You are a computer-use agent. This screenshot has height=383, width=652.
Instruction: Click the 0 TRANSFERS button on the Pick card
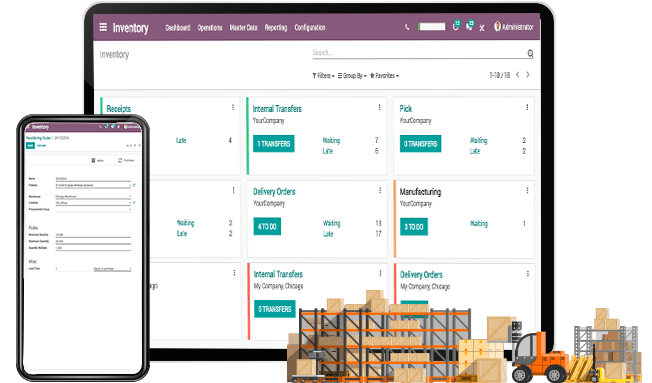[x=420, y=144]
